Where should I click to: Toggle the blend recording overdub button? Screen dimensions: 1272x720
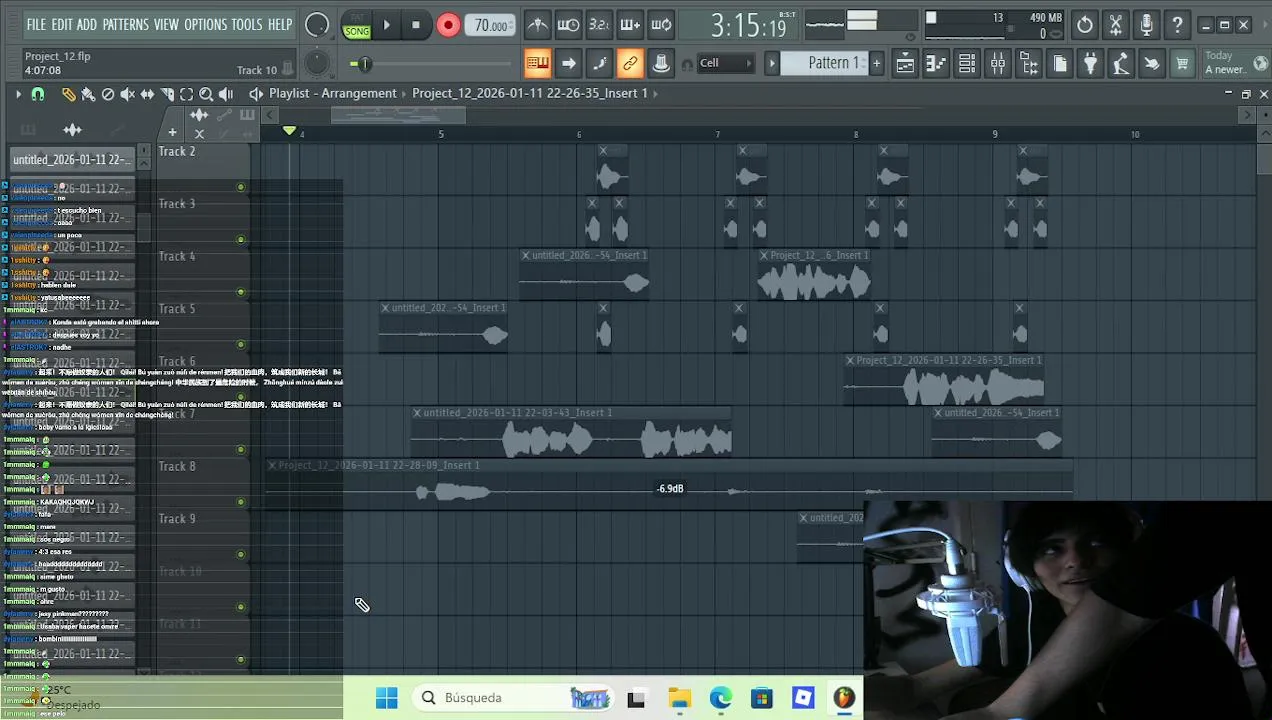[630, 25]
